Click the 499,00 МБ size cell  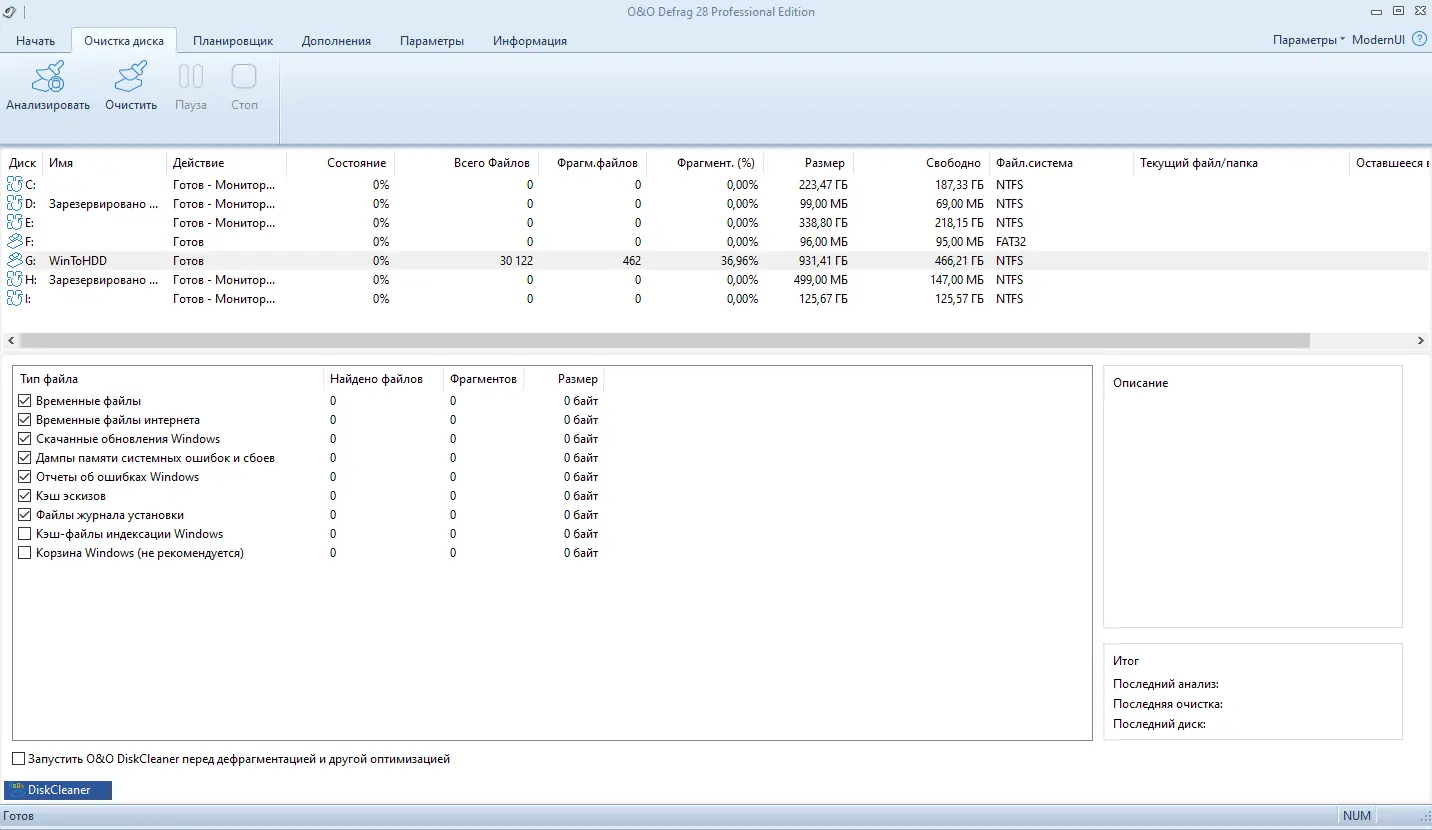coord(819,280)
